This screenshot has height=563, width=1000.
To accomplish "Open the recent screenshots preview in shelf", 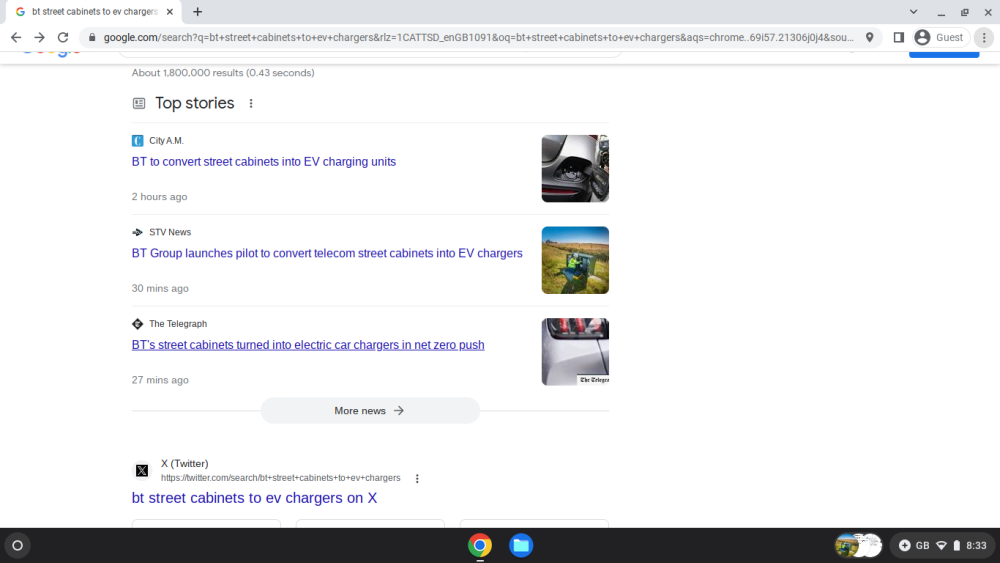I will [x=858, y=545].
